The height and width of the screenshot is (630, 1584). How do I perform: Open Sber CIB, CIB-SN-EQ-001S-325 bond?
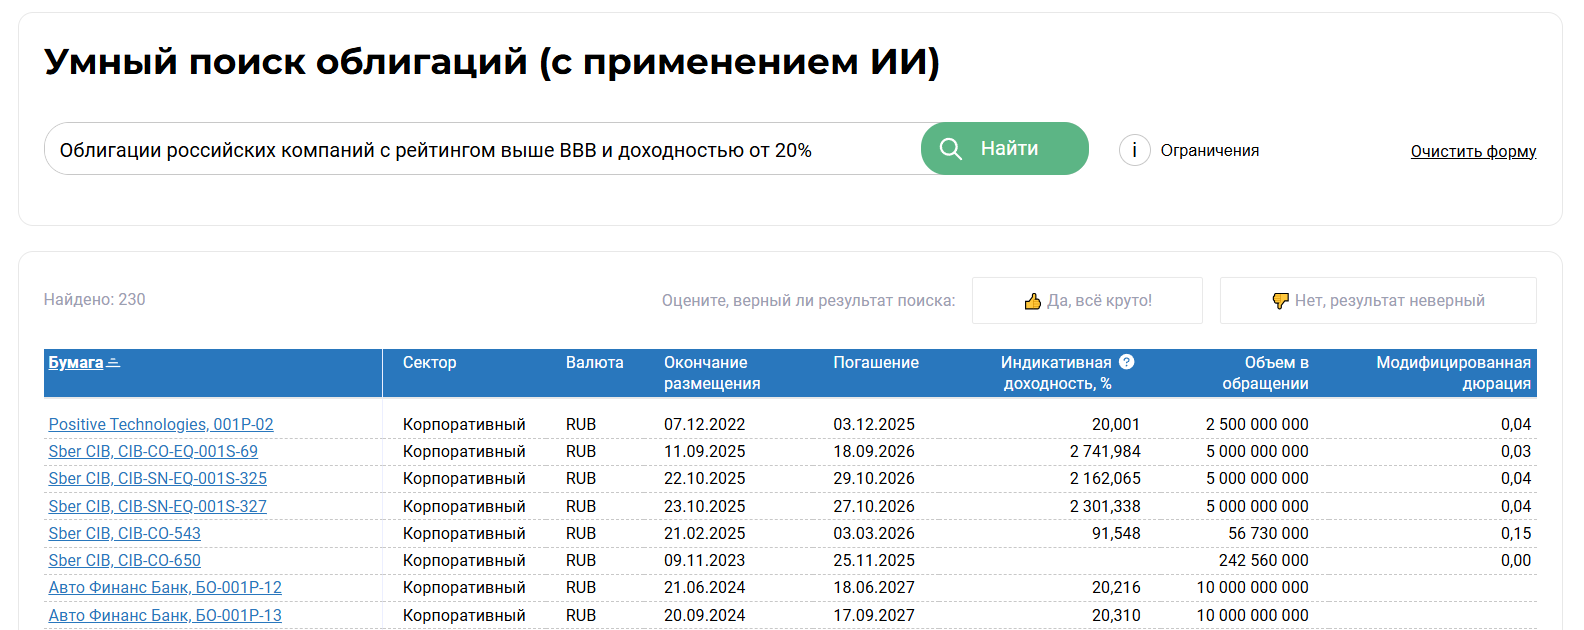point(158,479)
